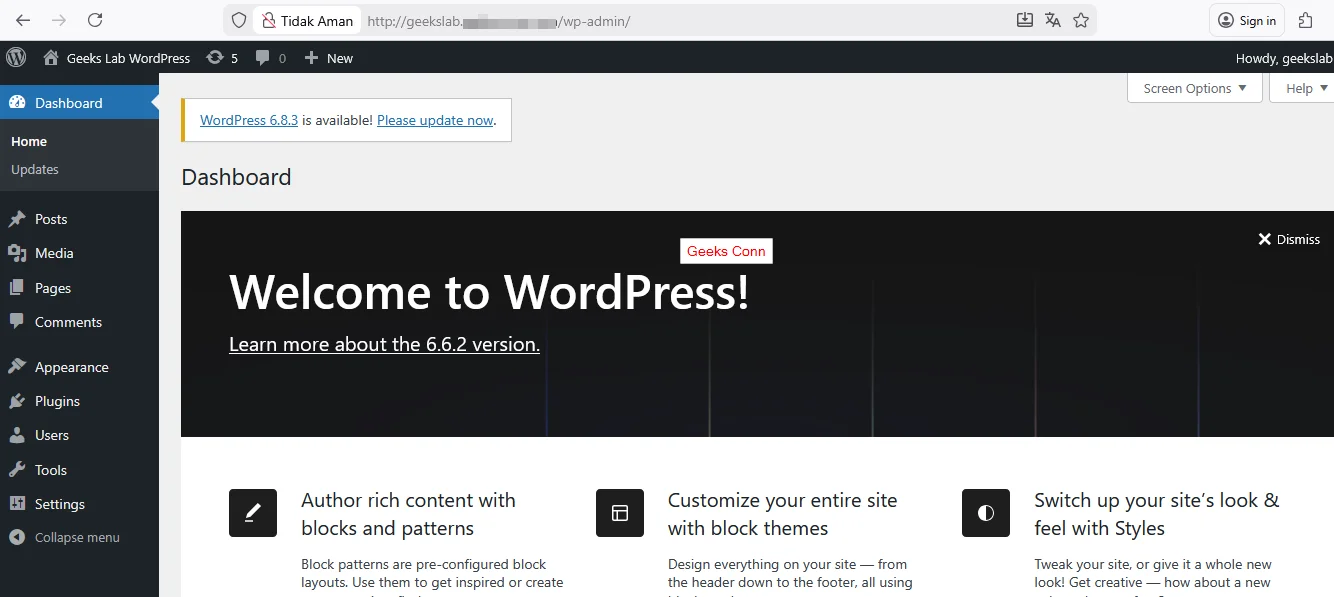Follow the Please update now link

point(435,119)
